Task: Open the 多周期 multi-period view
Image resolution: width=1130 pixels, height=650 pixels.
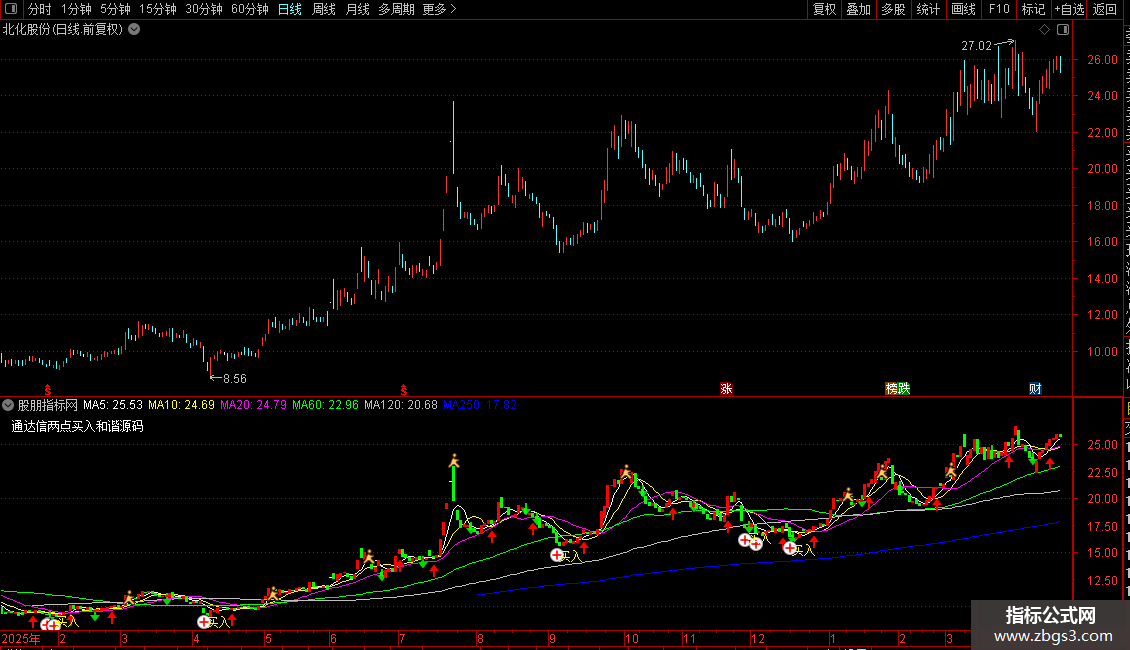Action: pyautogui.click(x=396, y=9)
